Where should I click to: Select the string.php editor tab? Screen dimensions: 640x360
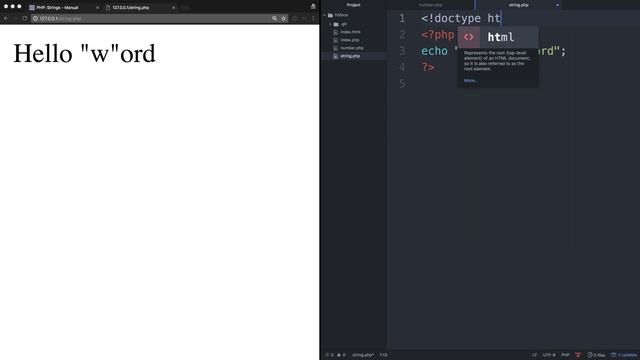tap(518, 5)
